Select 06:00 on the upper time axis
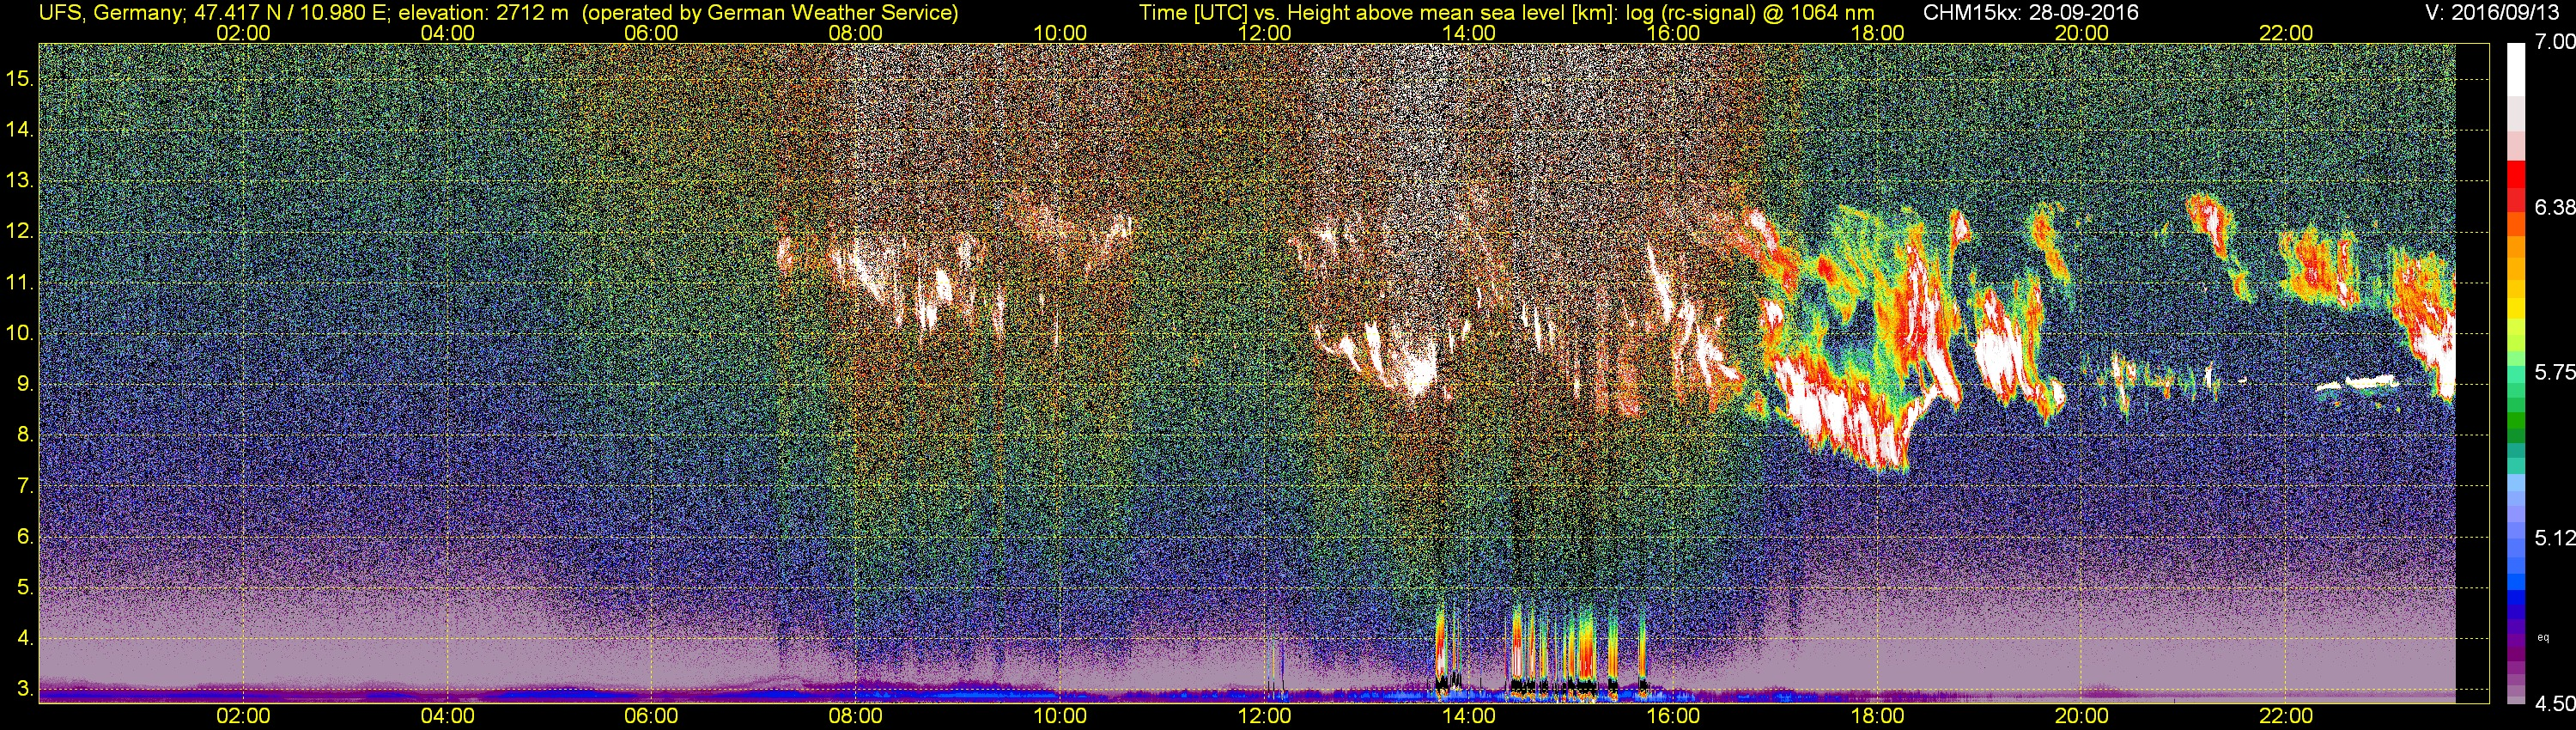Image resolution: width=2576 pixels, height=730 pixels. pyautogui.click(x=651, y=33)
